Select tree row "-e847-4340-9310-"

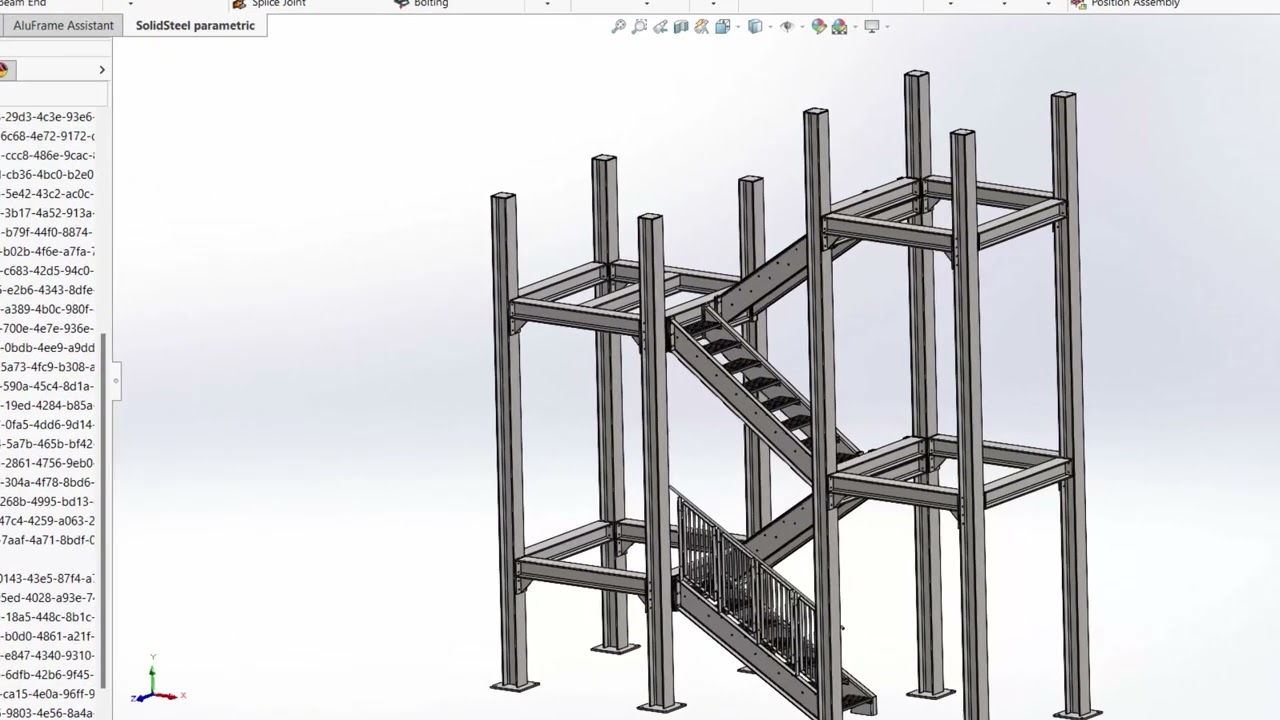click(x=48, y=656)
